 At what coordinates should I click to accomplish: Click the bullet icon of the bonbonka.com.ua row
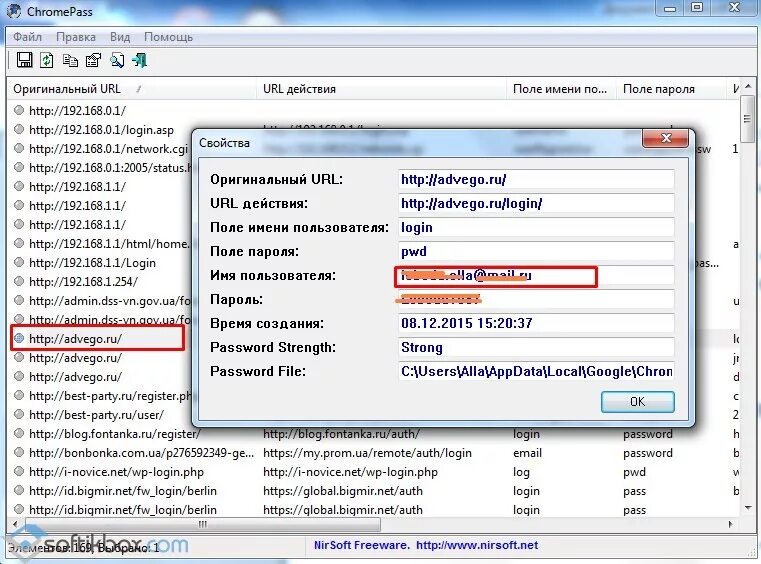click(19, 452)
